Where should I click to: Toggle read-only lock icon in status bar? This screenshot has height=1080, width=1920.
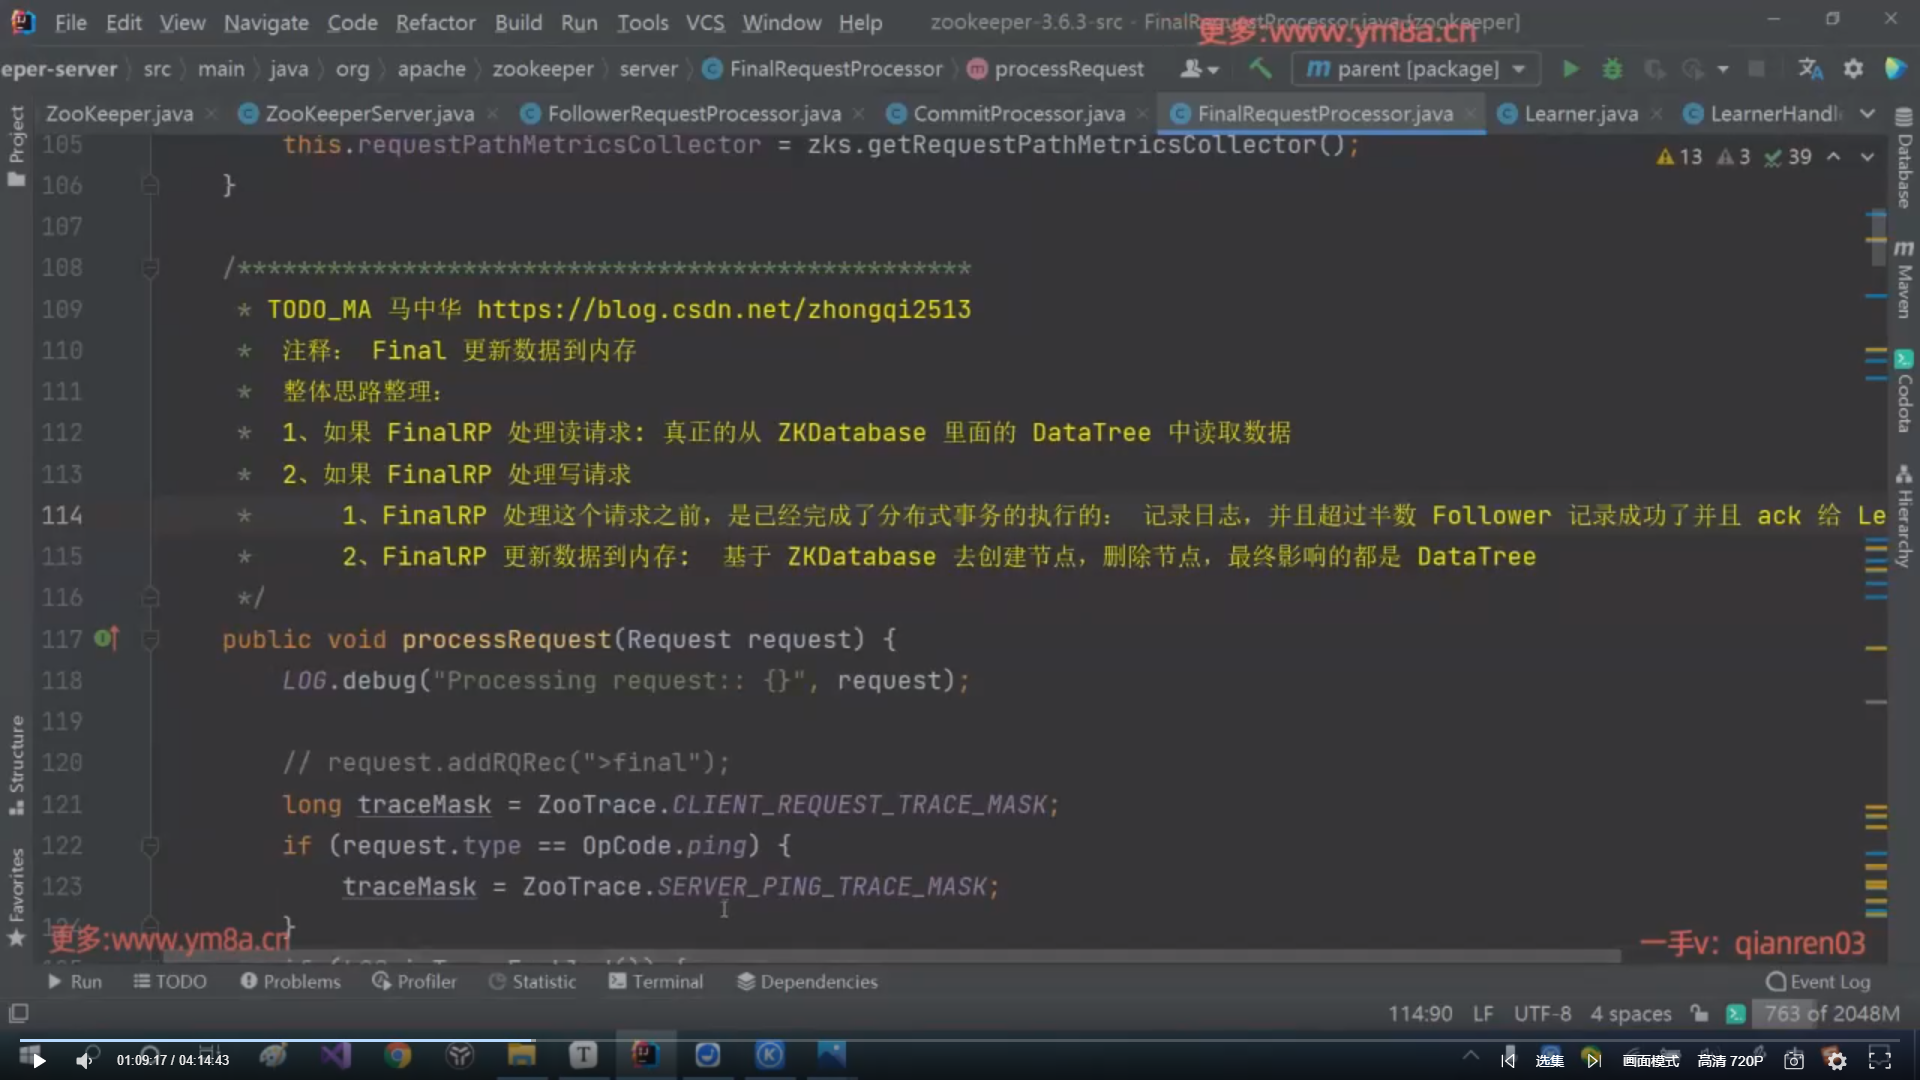[1699, 1014]
